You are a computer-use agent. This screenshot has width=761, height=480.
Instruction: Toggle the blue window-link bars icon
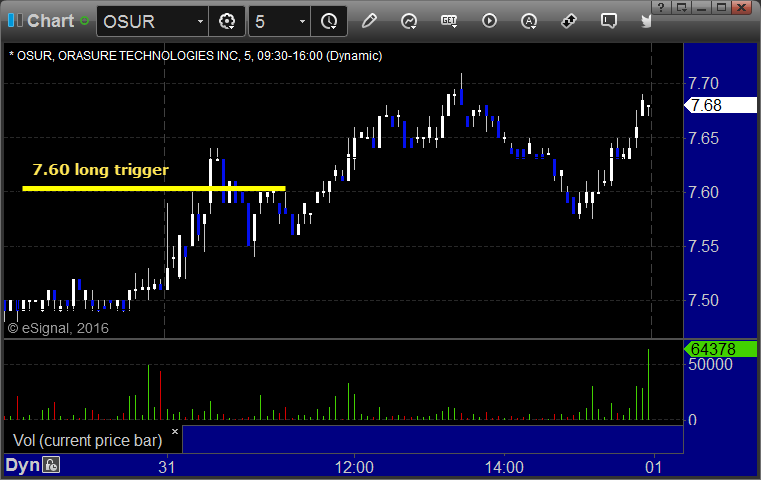[15, 20]
